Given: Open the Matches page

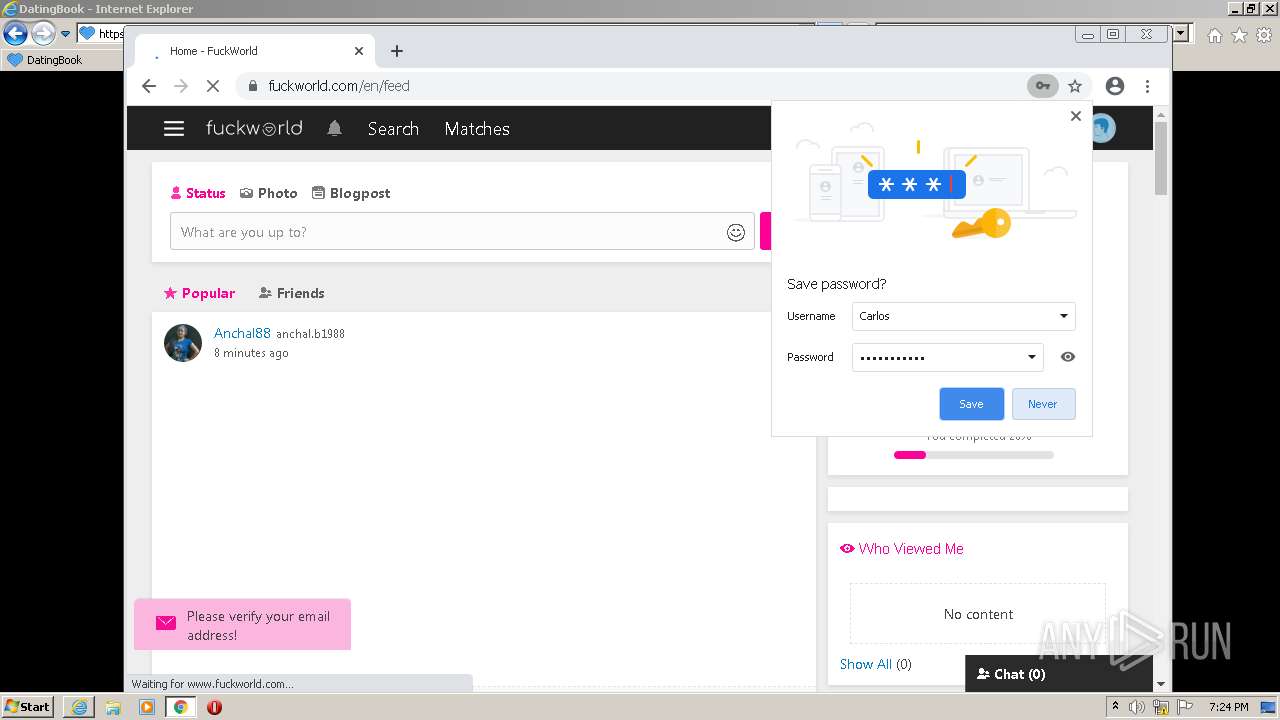Looking at the screenshot, I should [x=477, y=129].
